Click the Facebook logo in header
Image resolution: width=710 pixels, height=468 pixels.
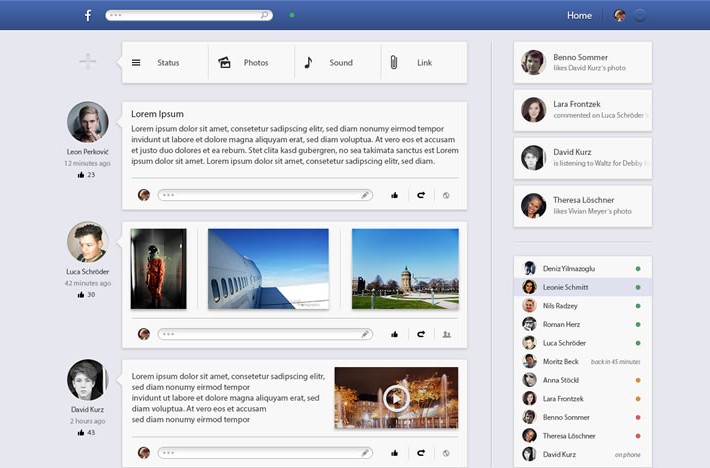click(x=88, y=15)
